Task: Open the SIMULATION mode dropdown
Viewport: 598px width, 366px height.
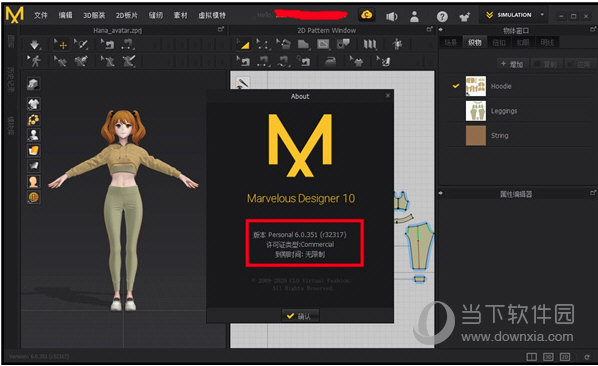Action: tap(514, 15)
